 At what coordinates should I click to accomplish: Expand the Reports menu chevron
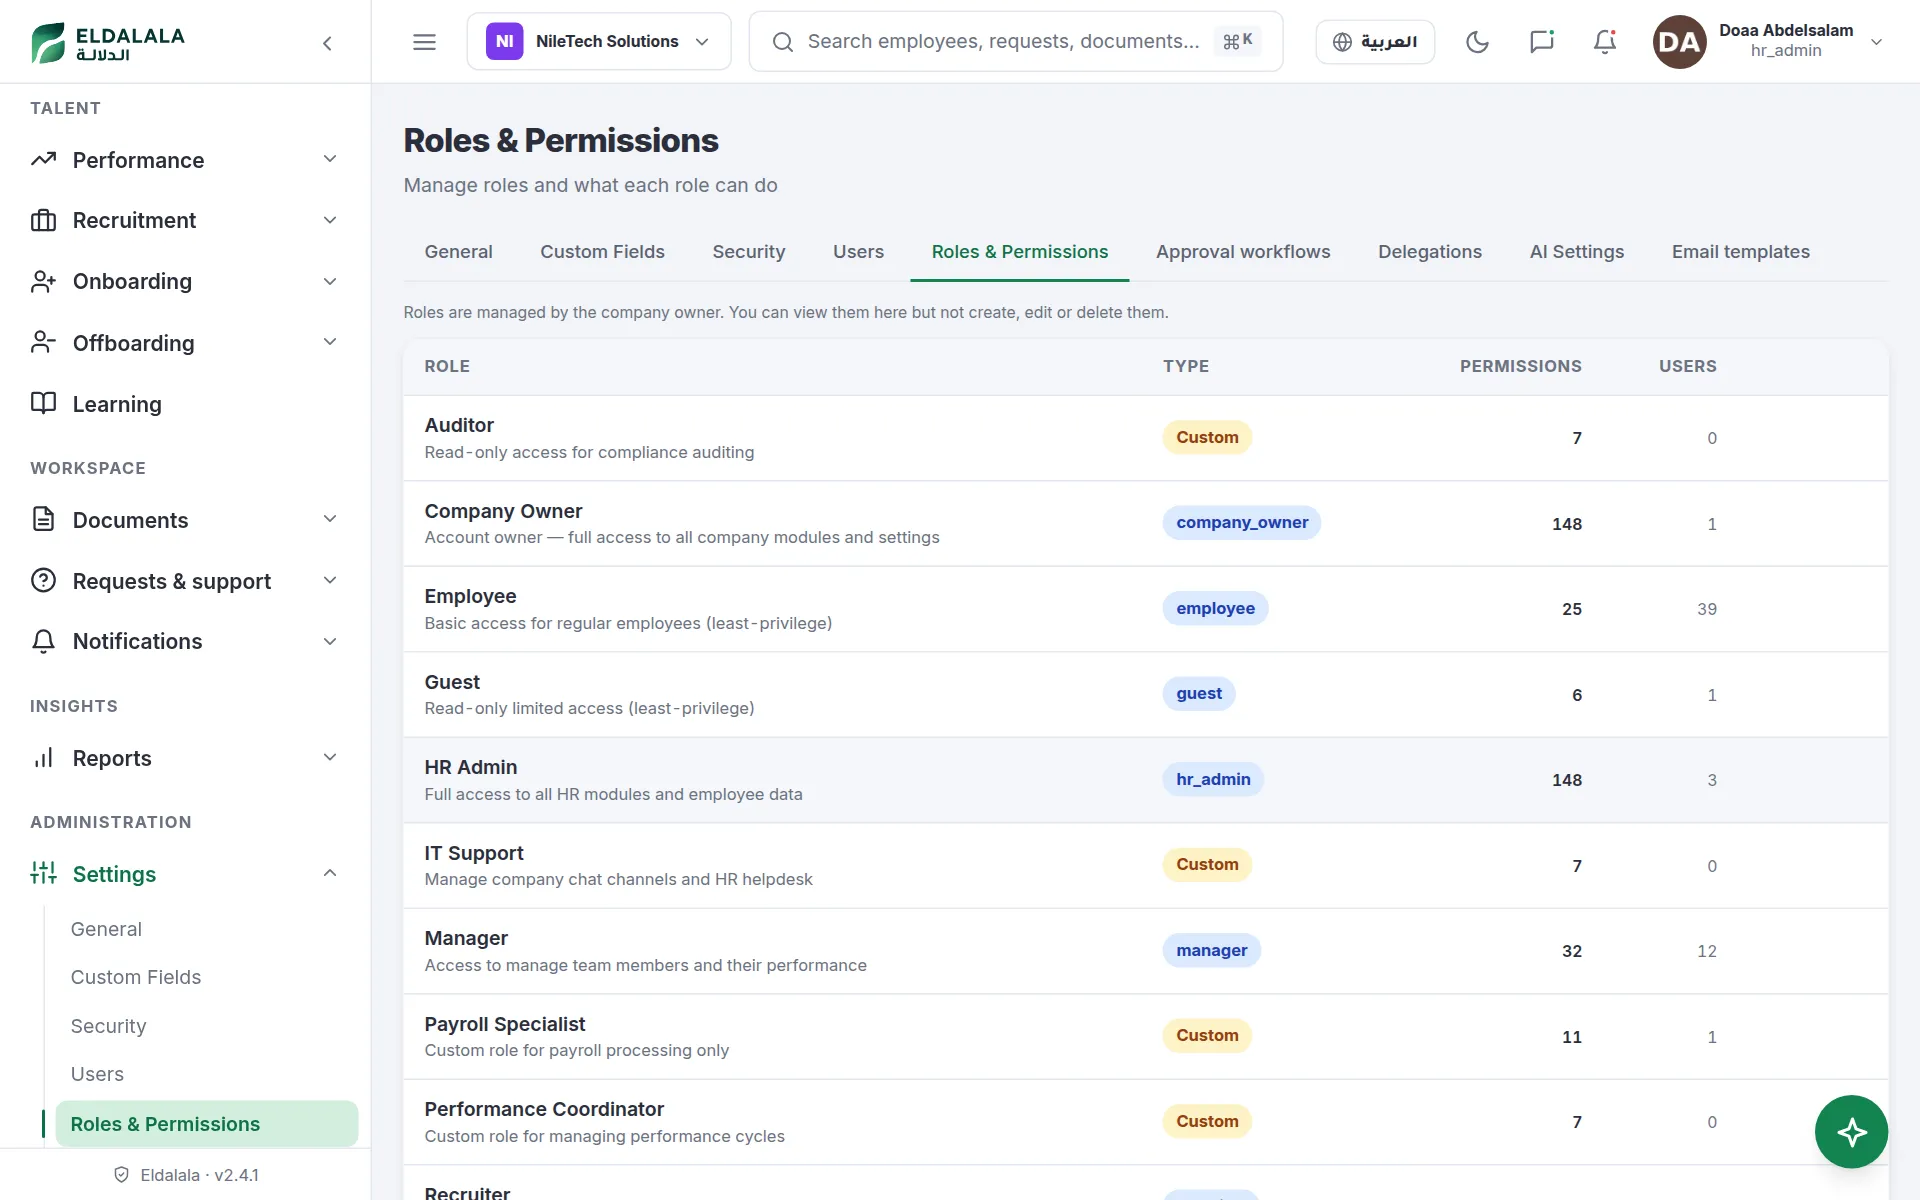tap(330, 757)
